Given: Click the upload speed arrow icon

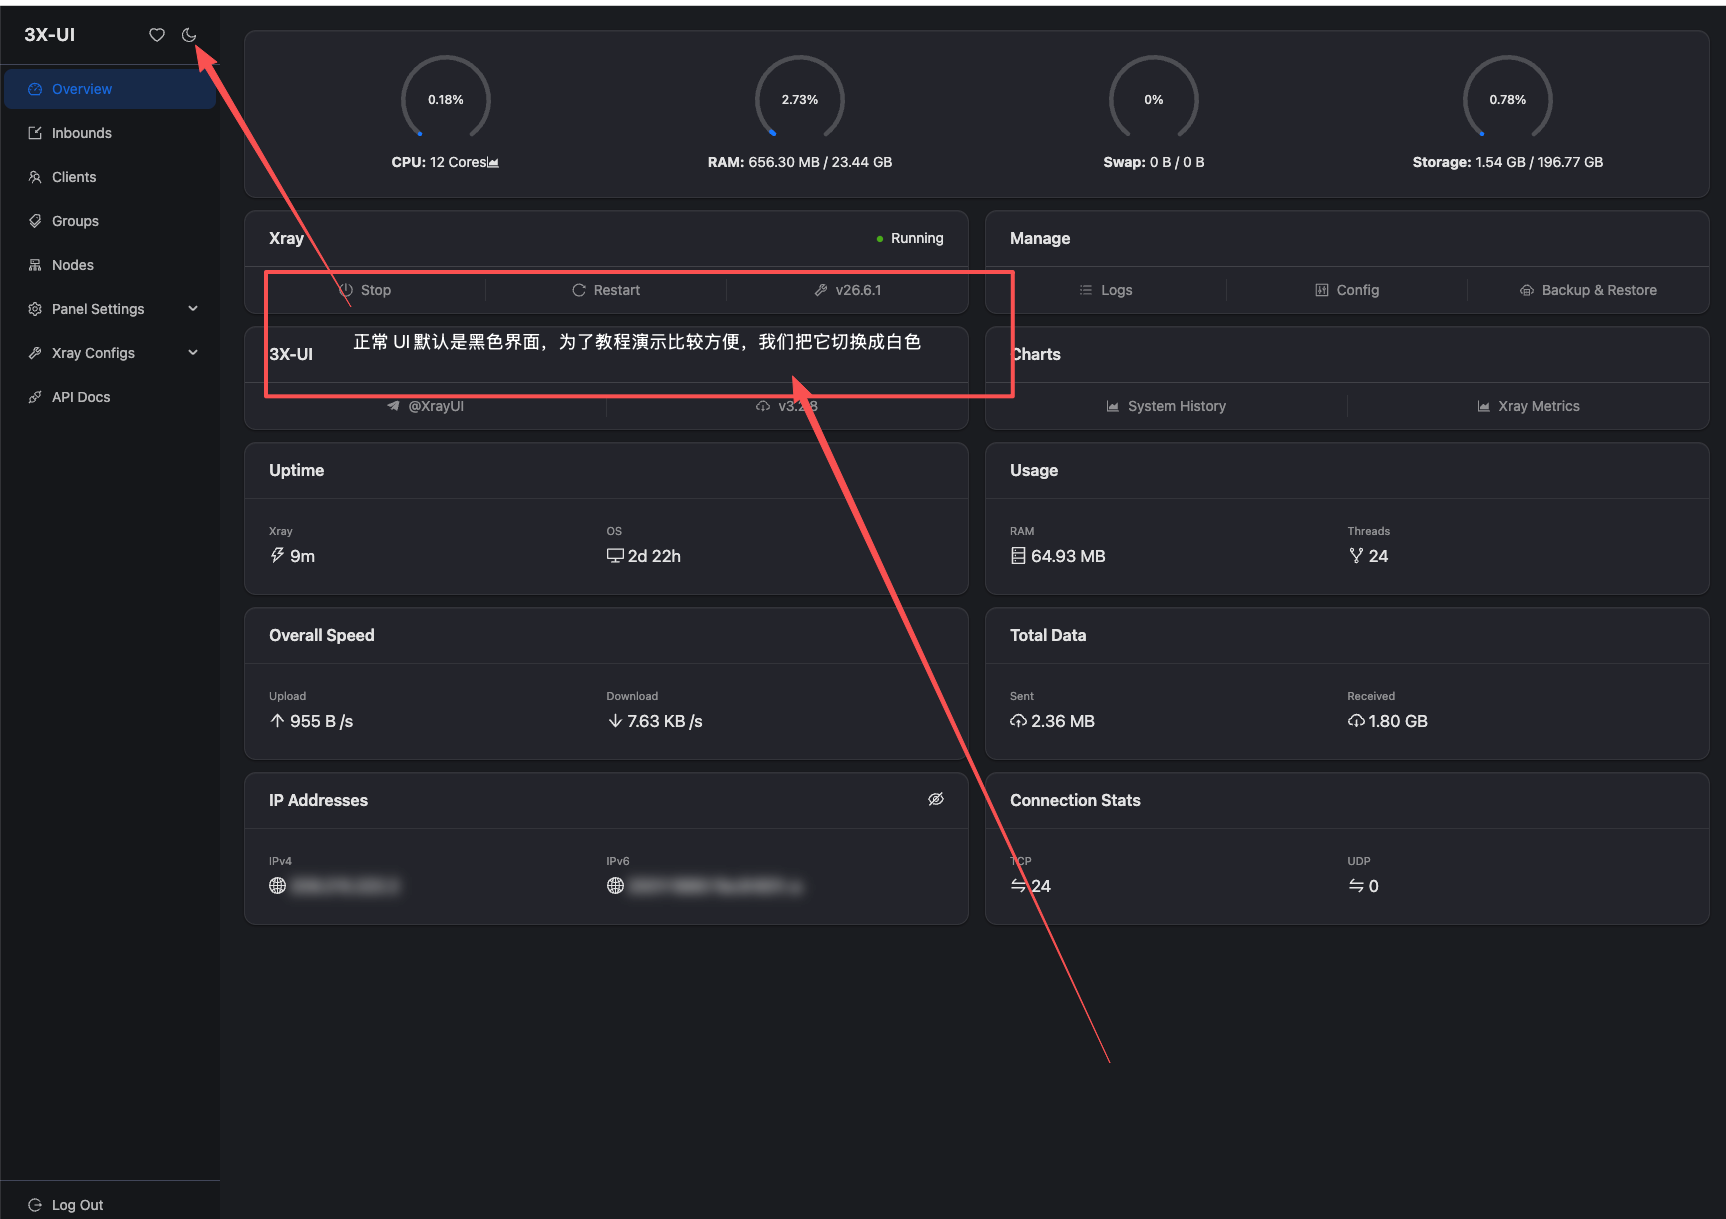Looking at the screenshot, I should pos(277,721).
